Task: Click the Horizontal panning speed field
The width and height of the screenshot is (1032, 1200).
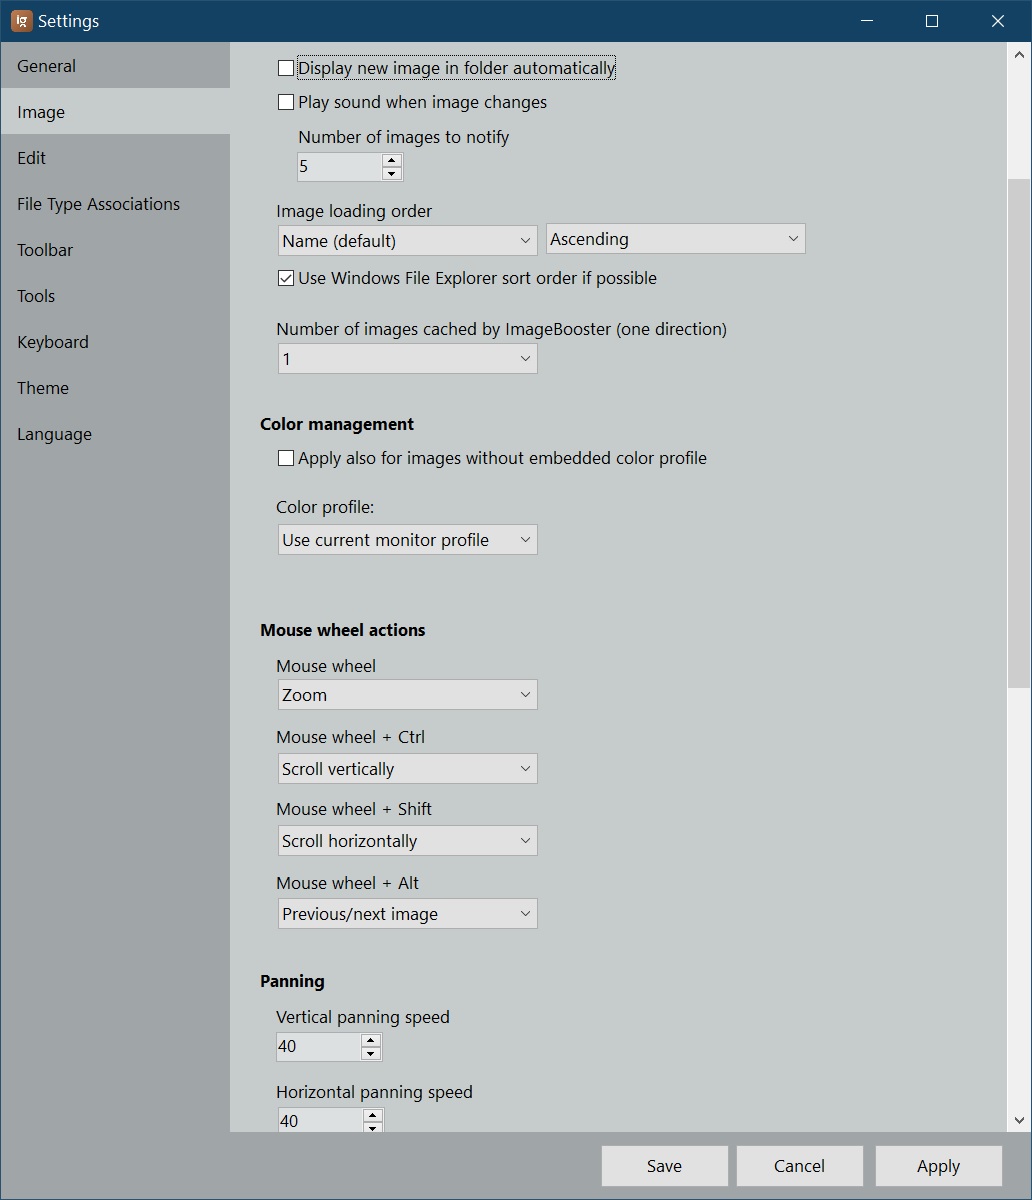Action: [x=320, y=1121]
